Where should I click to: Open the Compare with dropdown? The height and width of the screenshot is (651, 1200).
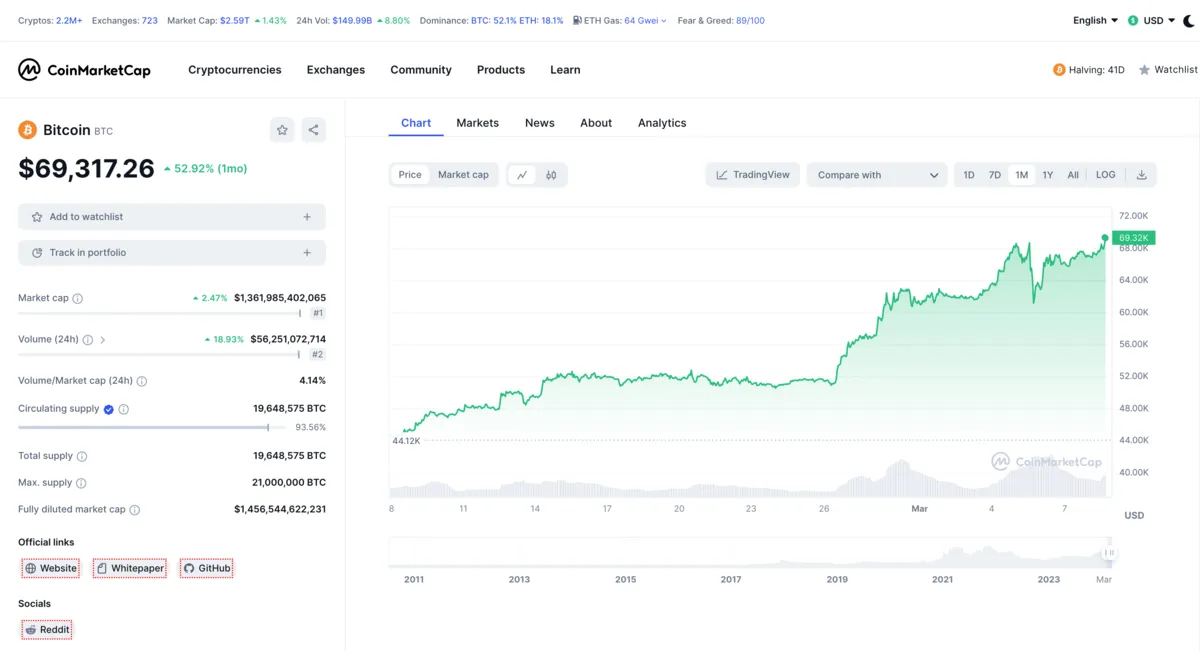point(877,175)
